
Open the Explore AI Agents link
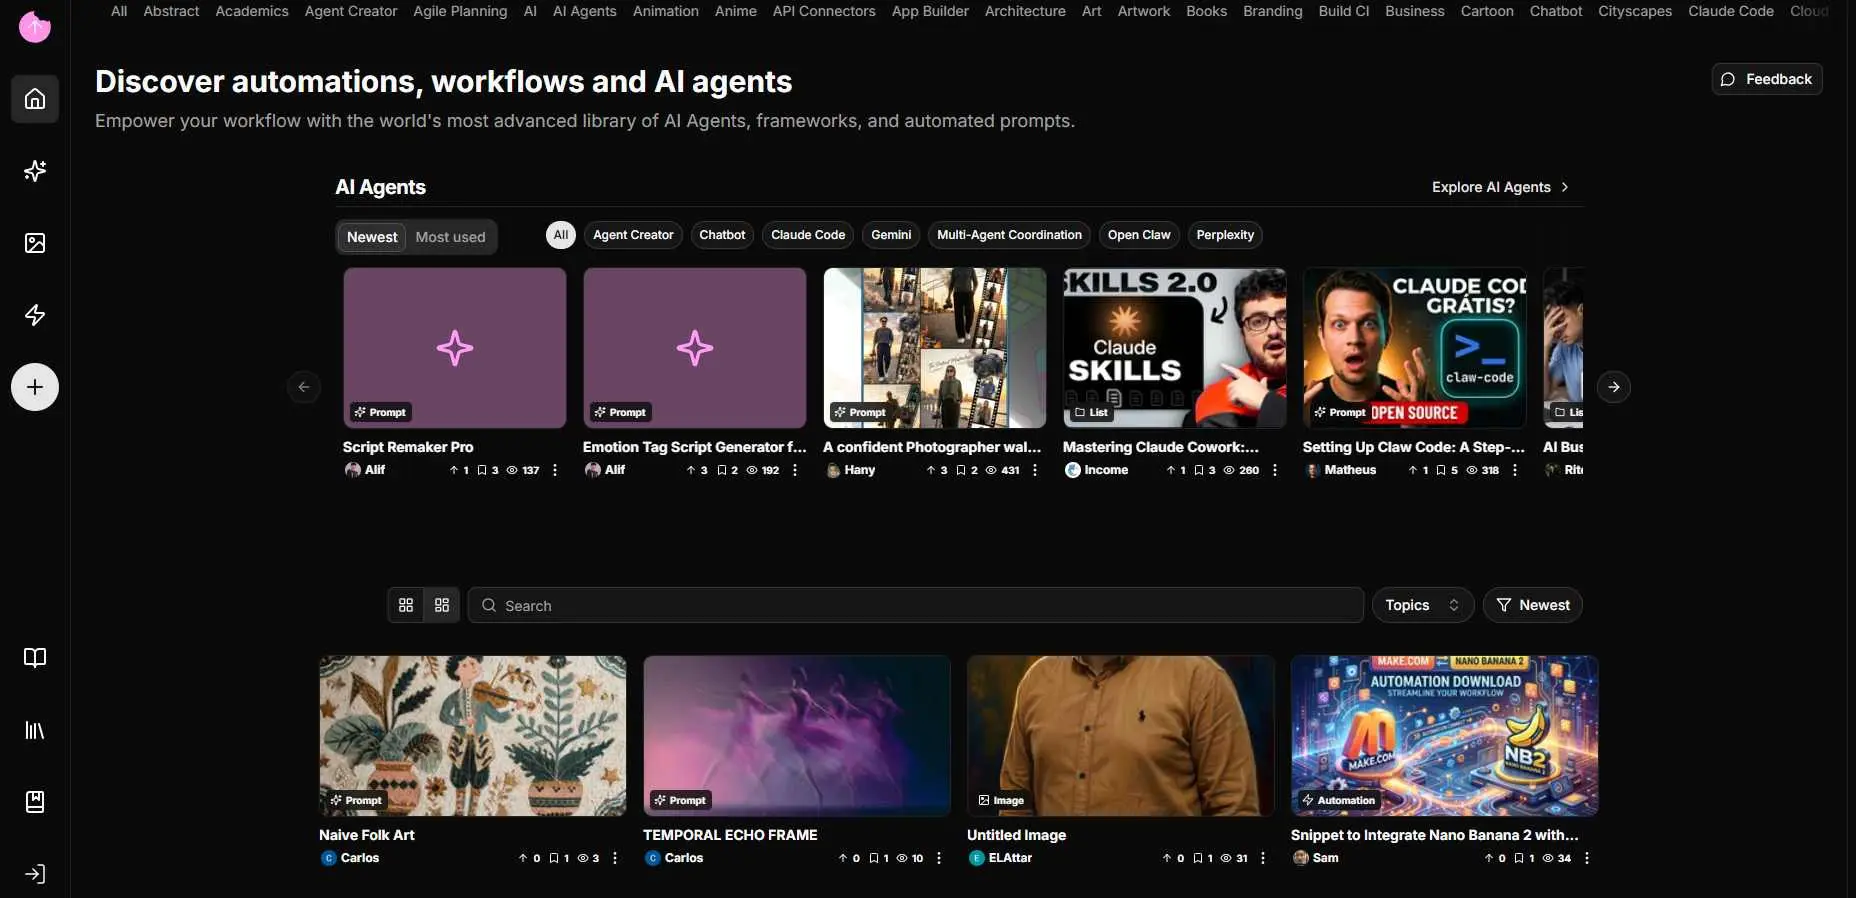(1500, 187)
